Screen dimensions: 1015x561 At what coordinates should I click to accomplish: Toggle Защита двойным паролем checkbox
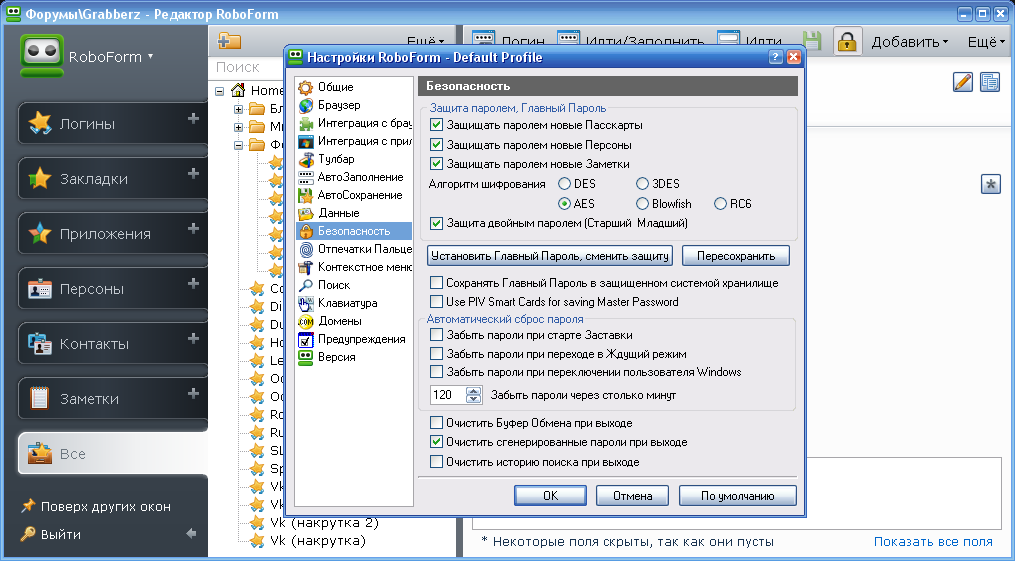coord(436,223)
